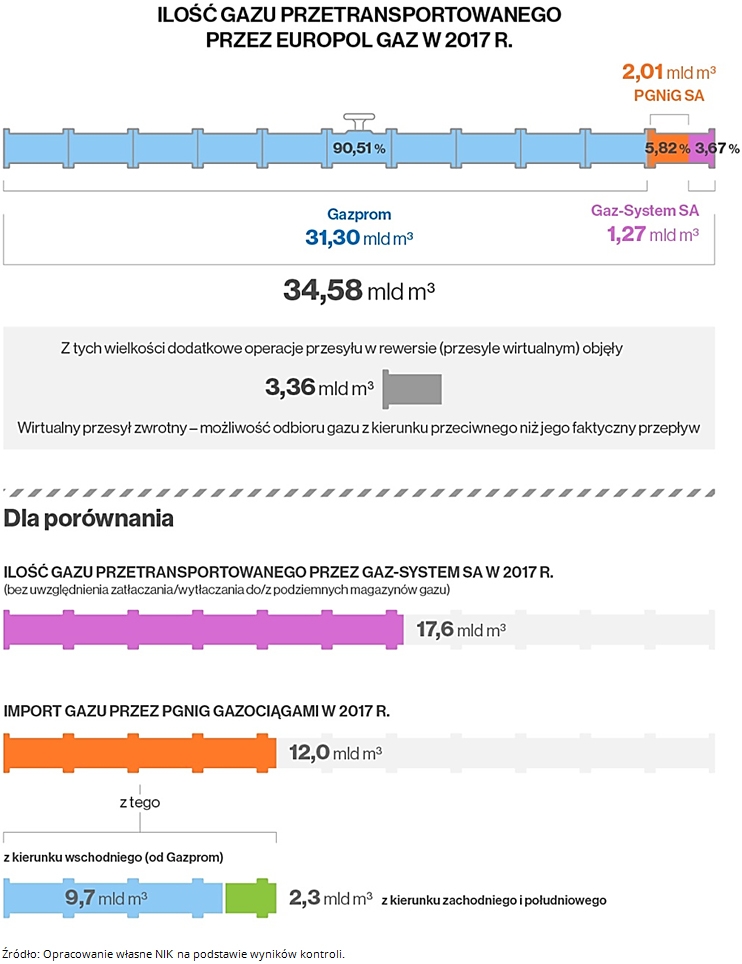Click the 'Źródło' source footnote at the bottom
Image resolution: width=742 pixels, height=964 pixels.
[174, 953]
